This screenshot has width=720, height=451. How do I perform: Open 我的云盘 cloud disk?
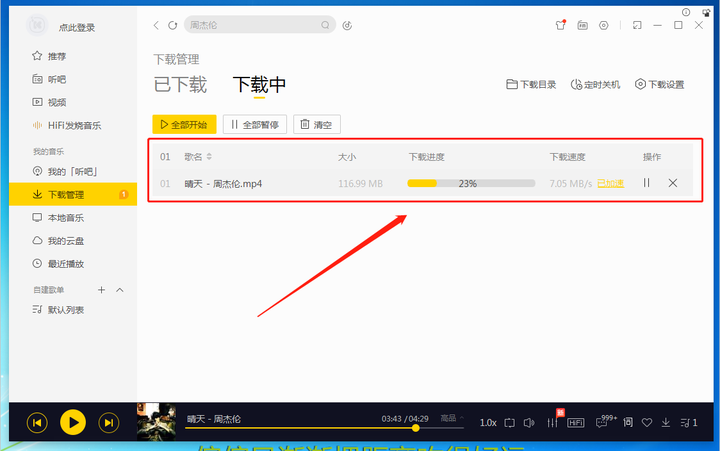pyautogui.click(x=58, y=240)
